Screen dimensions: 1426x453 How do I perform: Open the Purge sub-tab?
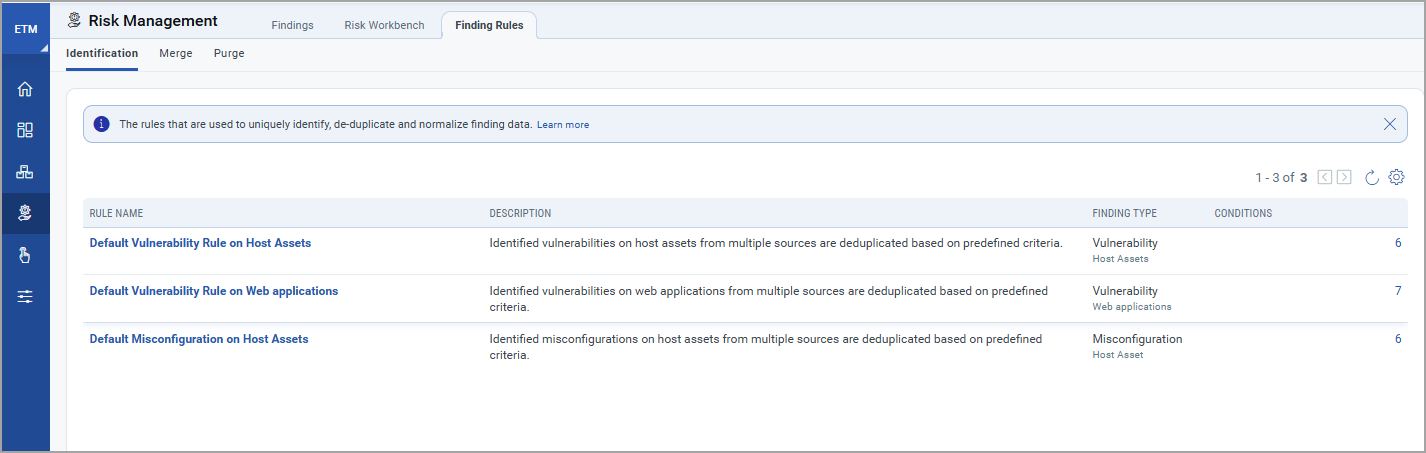tap(229, 54)
